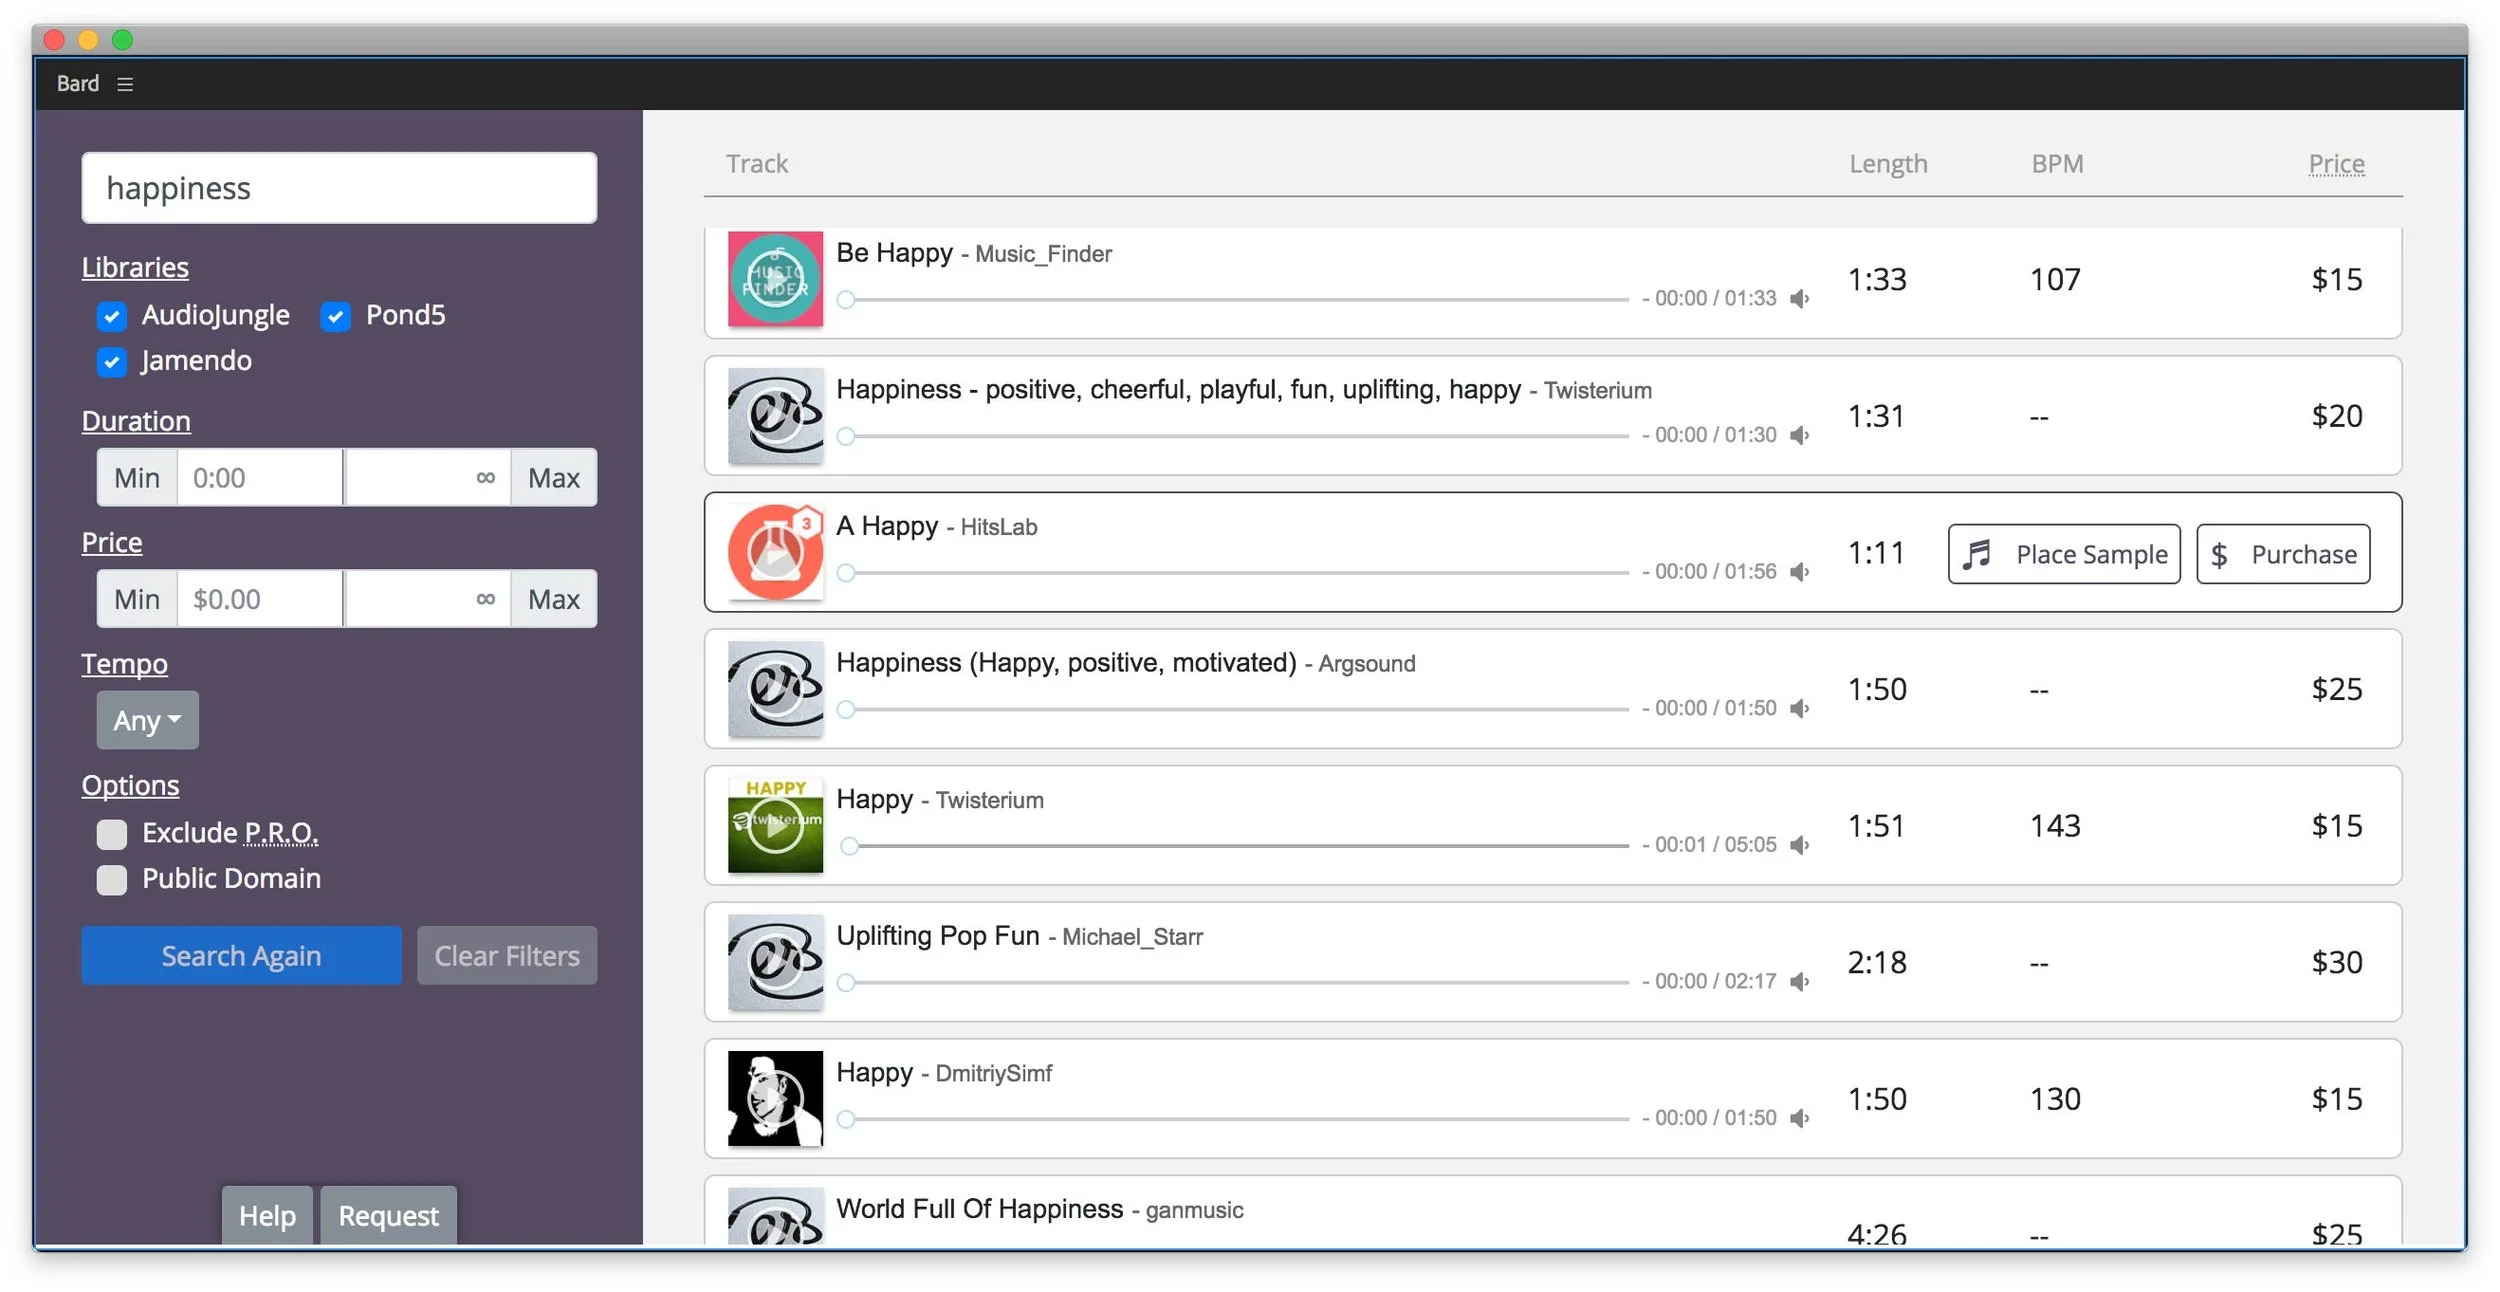The height and width of the screenshot is (1292, 2500).
Task: Enable the Exclude P.R.O. option
Action: (x=112, y=834)
